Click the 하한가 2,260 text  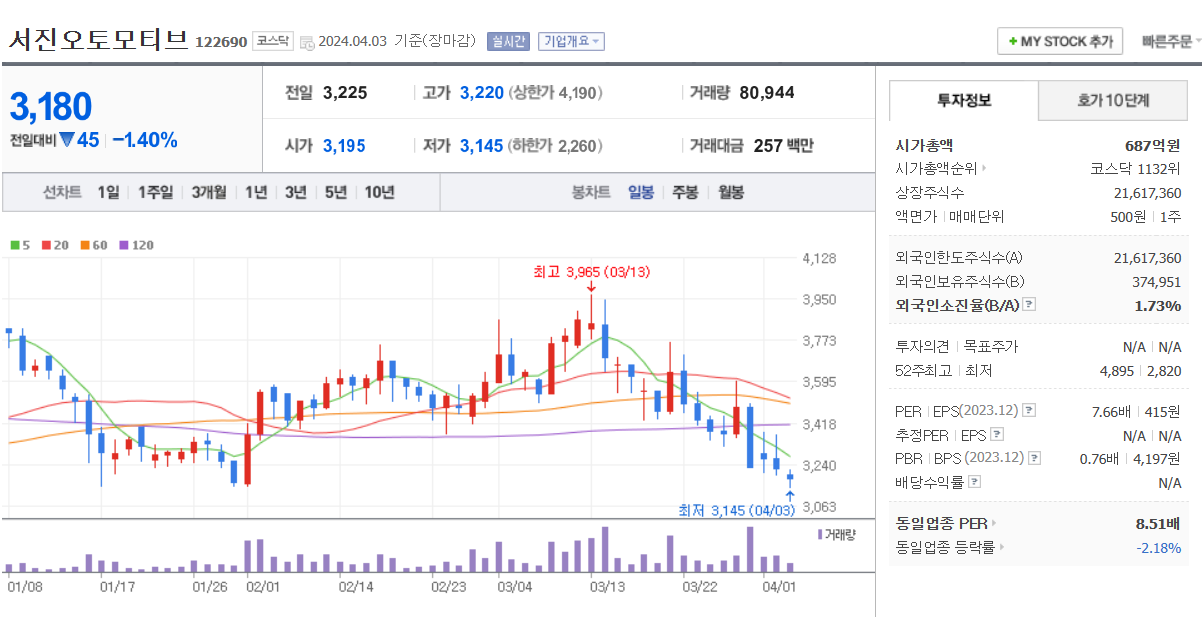[x=556, y=146]
